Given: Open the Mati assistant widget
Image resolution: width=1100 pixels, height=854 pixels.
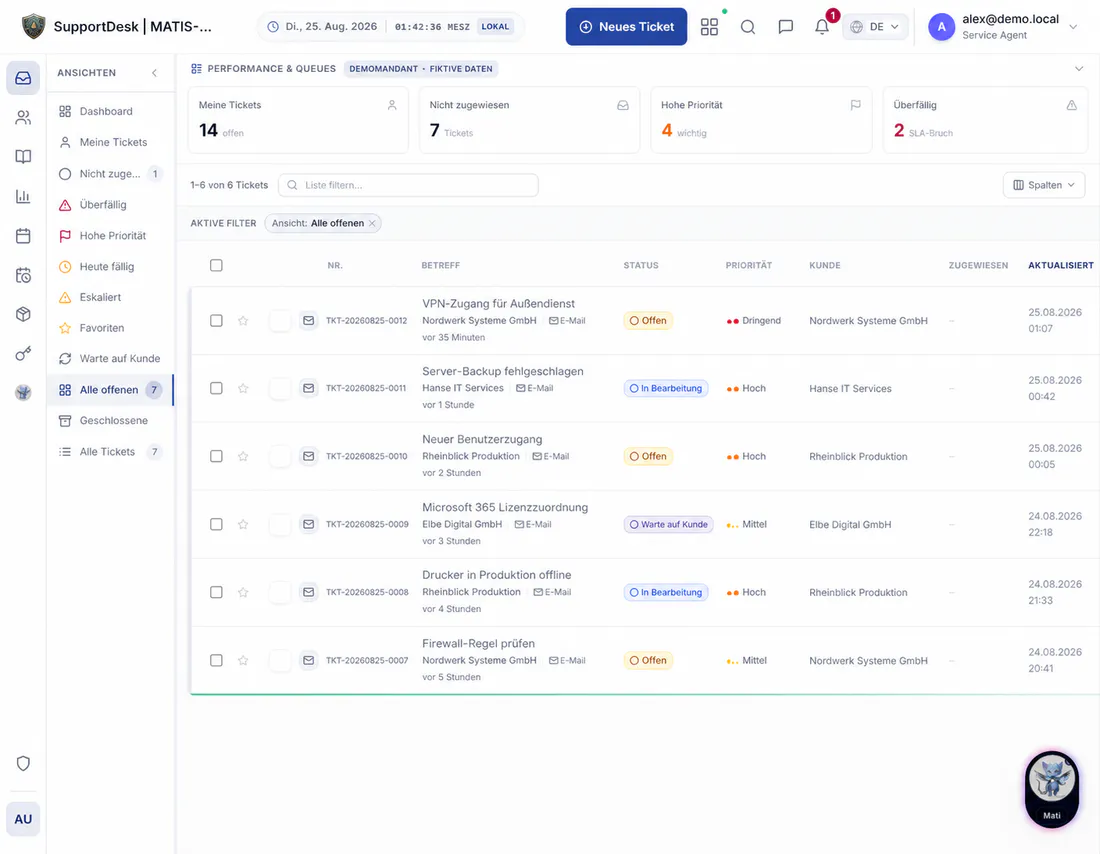Looking at the screenshot, I should (1052, 789).
